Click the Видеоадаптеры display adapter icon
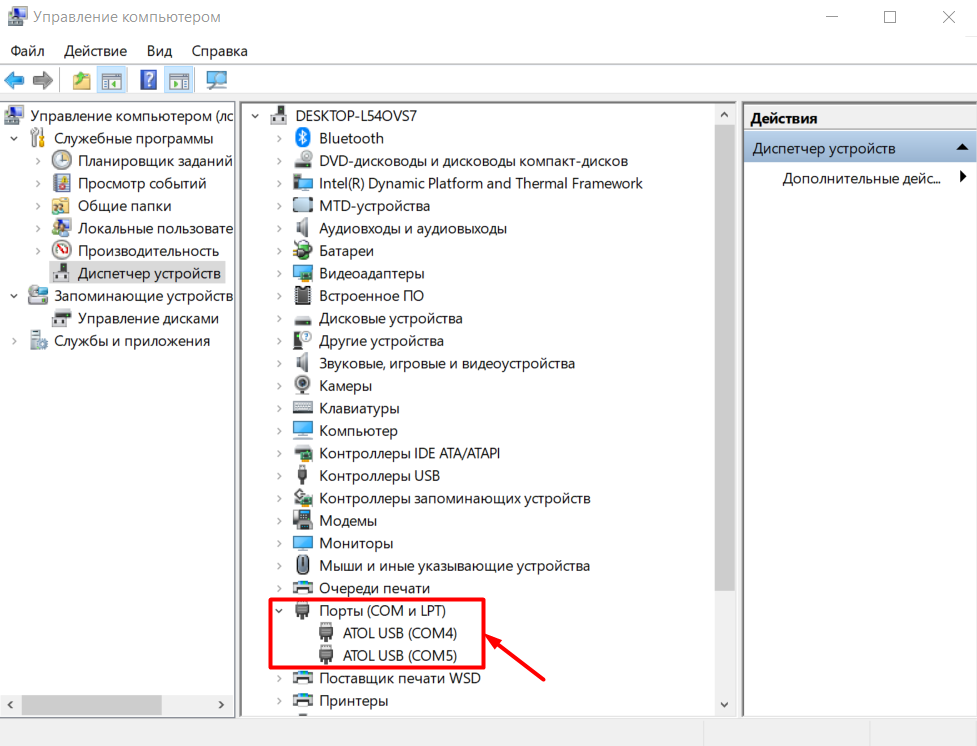977x746 pixels. pyautogui.click(x=303, y=273)
